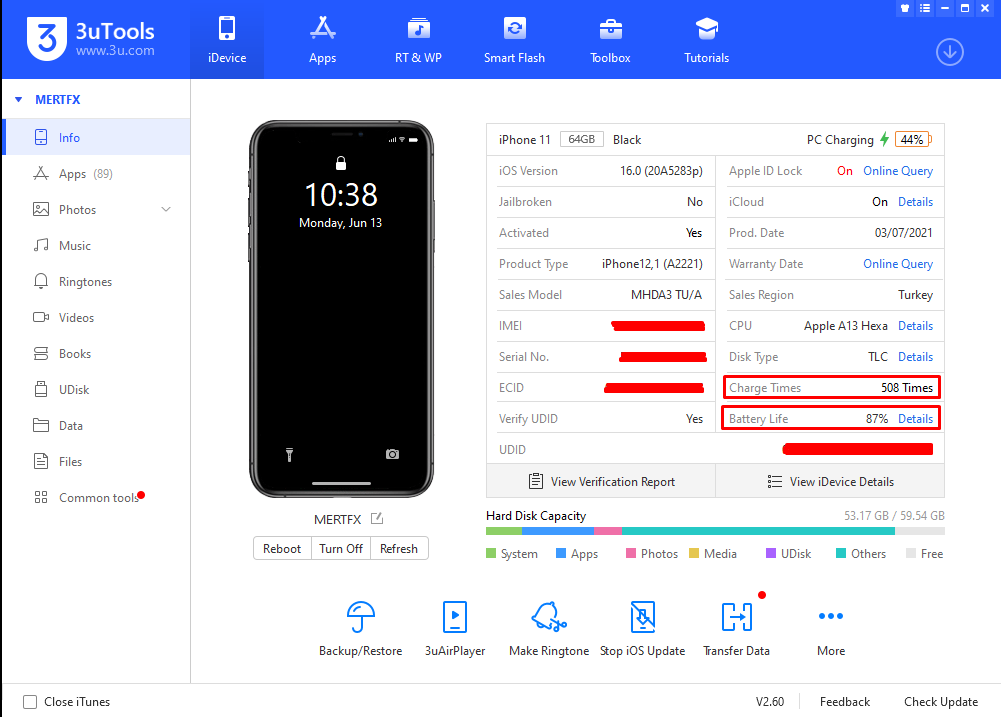Open Videos in the sidebar
1001x717 pixels.
click(96, 317)
